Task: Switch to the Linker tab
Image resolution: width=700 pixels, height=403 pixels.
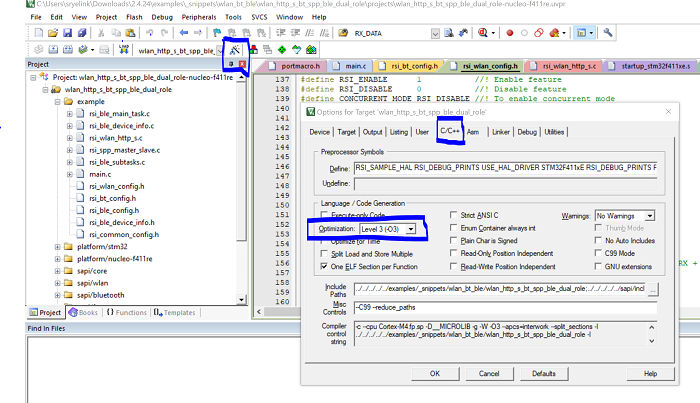Action: 500,131
